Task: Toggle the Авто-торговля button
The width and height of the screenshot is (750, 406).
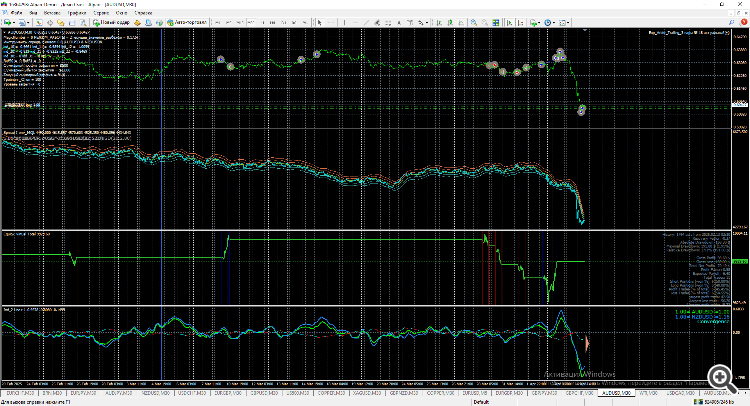Action: click(187, 22)
